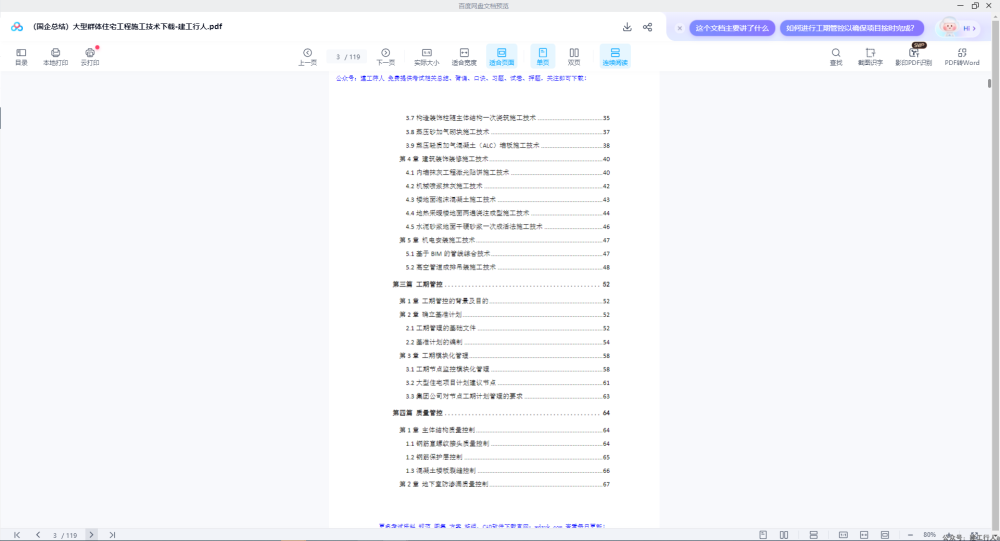
Task: Toggle fit page (适合页面) mode
Action: pos(501,57)
